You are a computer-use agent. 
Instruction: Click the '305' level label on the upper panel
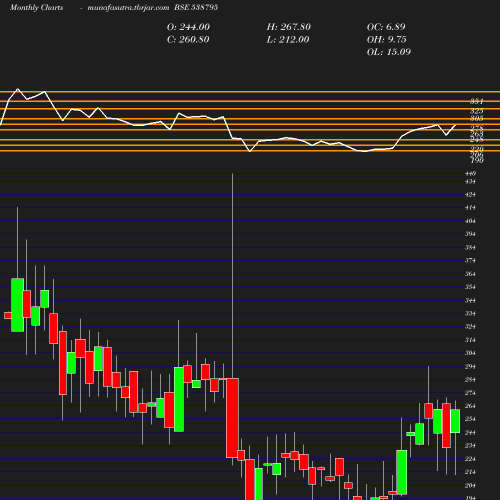477,118
